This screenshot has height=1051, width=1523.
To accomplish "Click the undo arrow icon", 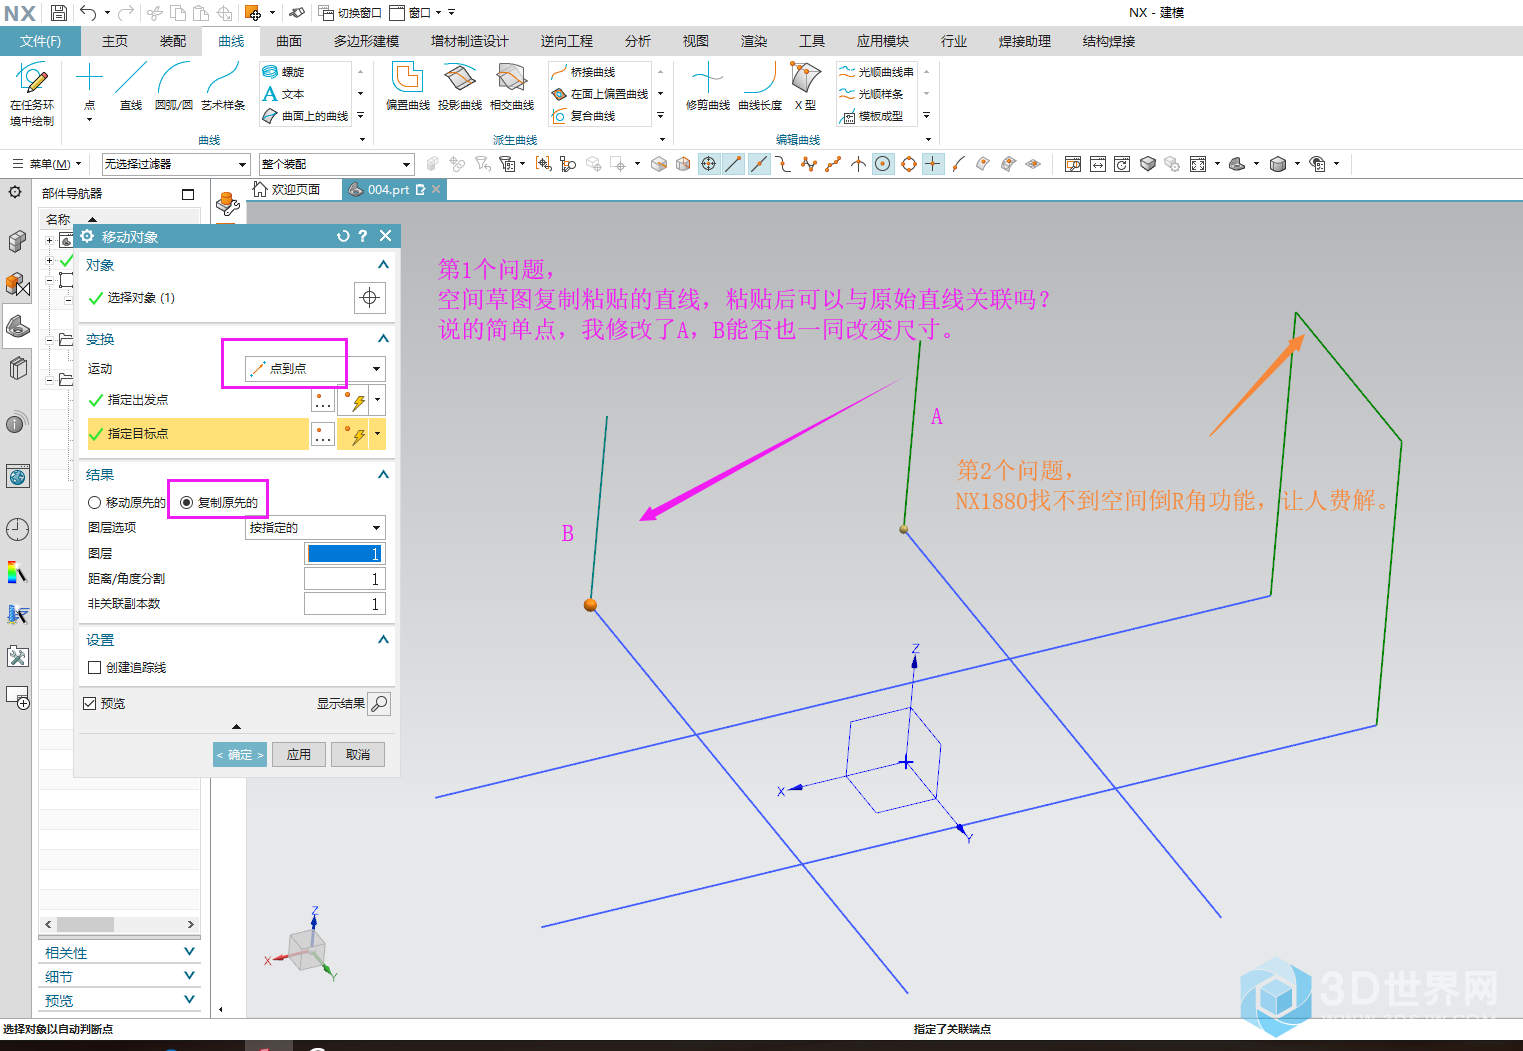I will [88, 13].
